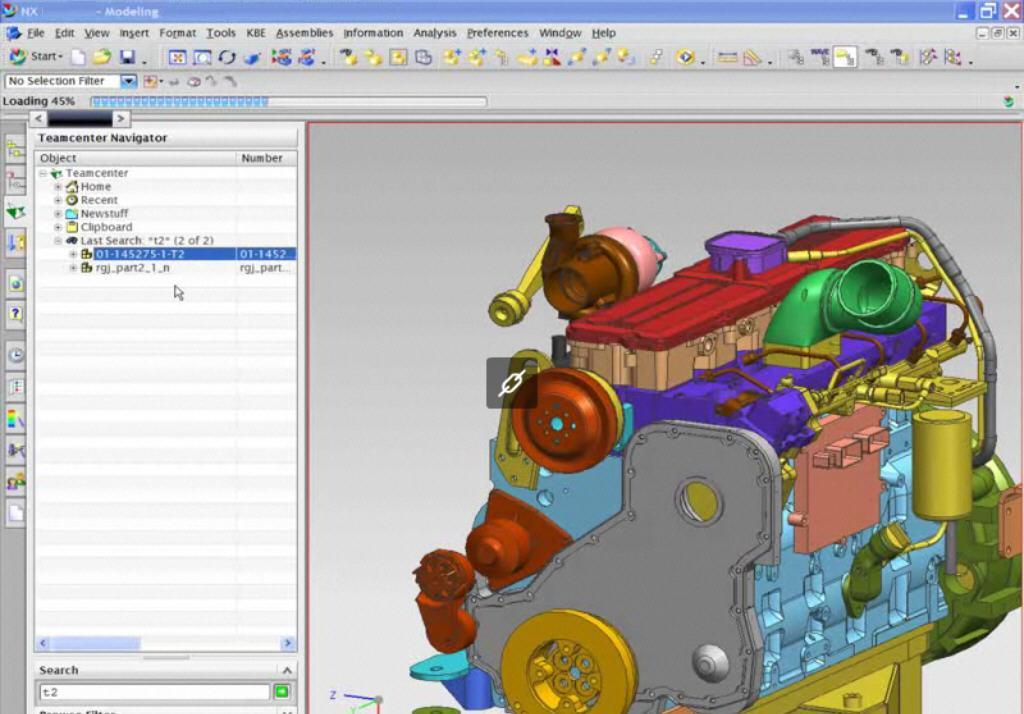Open the Analysis menu
The height and width of the screenshot is (714, 1024).
tap(434, 33)
